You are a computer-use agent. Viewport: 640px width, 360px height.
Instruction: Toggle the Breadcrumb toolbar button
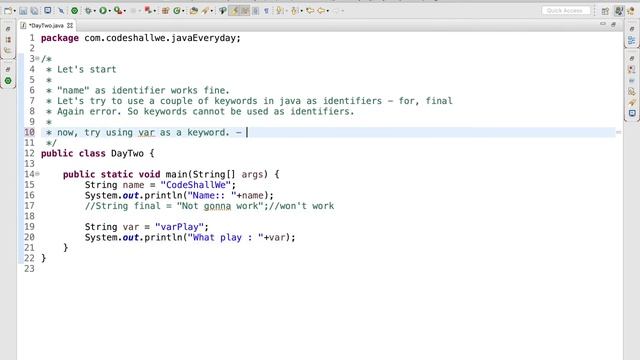coord(222,11)
